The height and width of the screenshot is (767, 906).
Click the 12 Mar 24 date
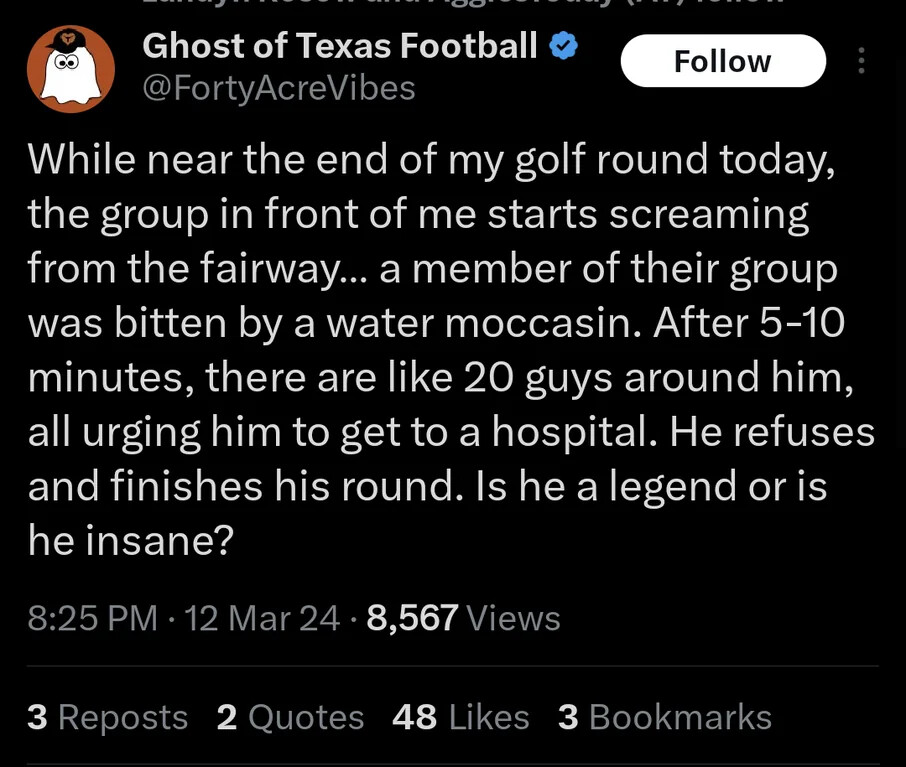[262, 618]
